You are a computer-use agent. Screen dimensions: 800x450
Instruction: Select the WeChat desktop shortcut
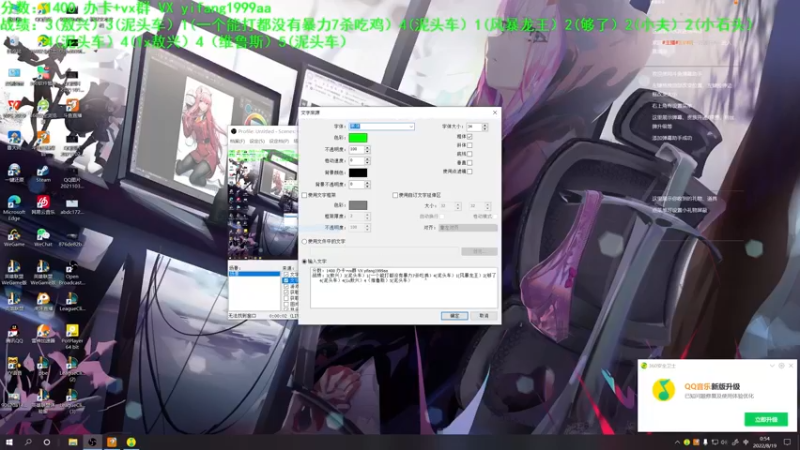[x=43, y=238]
